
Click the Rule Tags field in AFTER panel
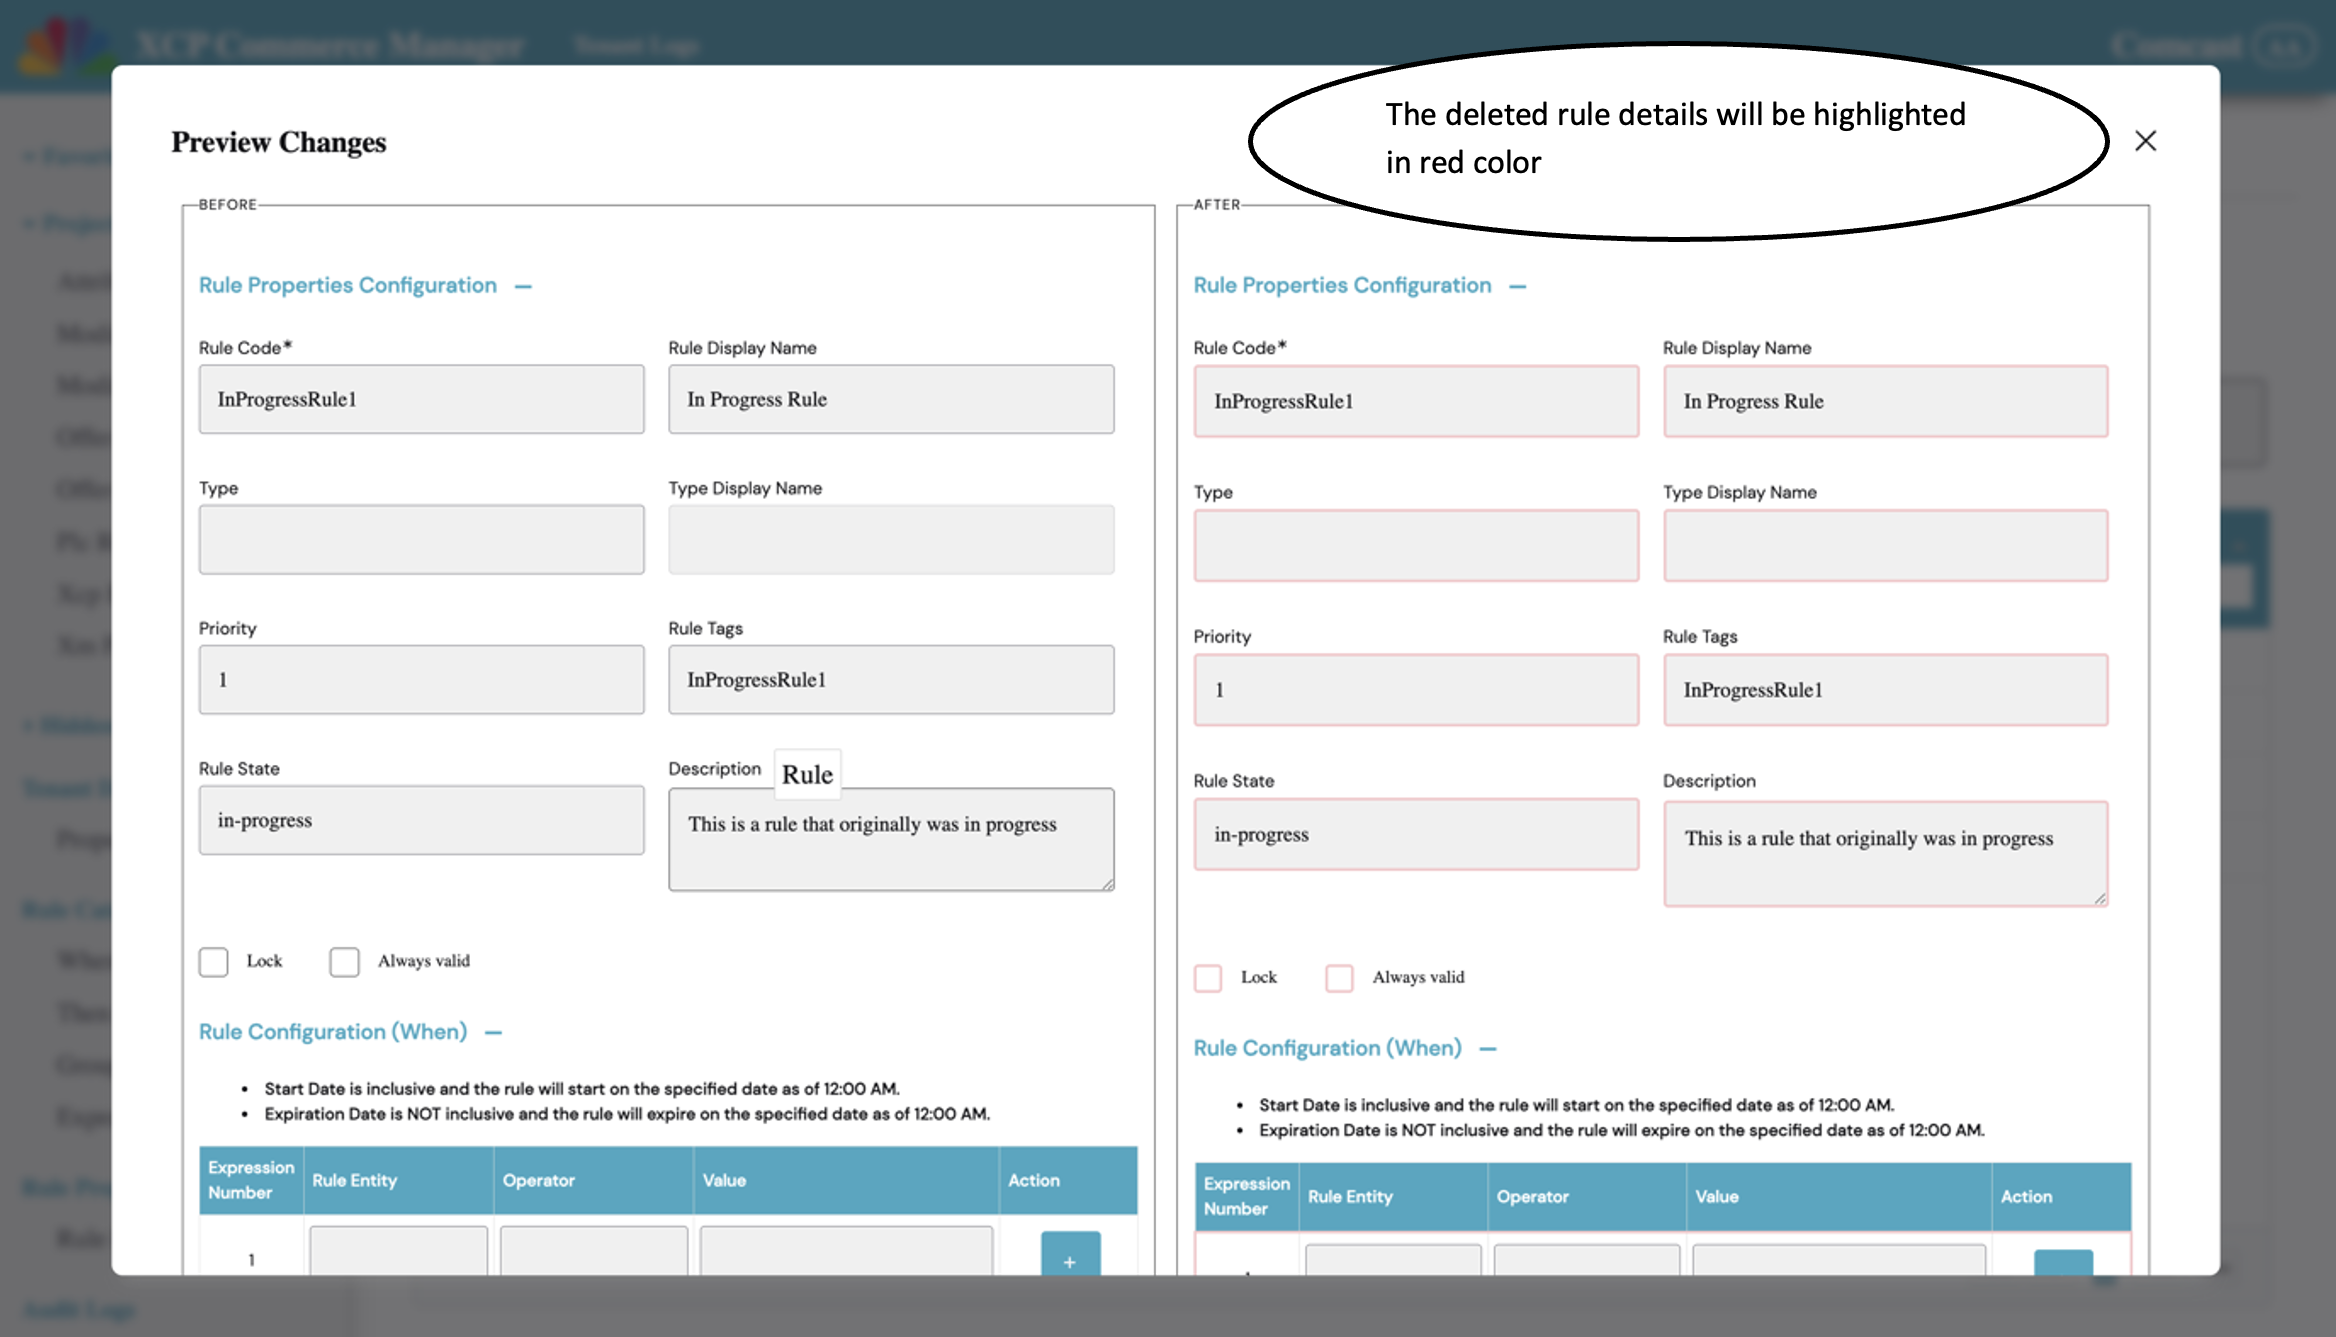(x=1886, y=690)
